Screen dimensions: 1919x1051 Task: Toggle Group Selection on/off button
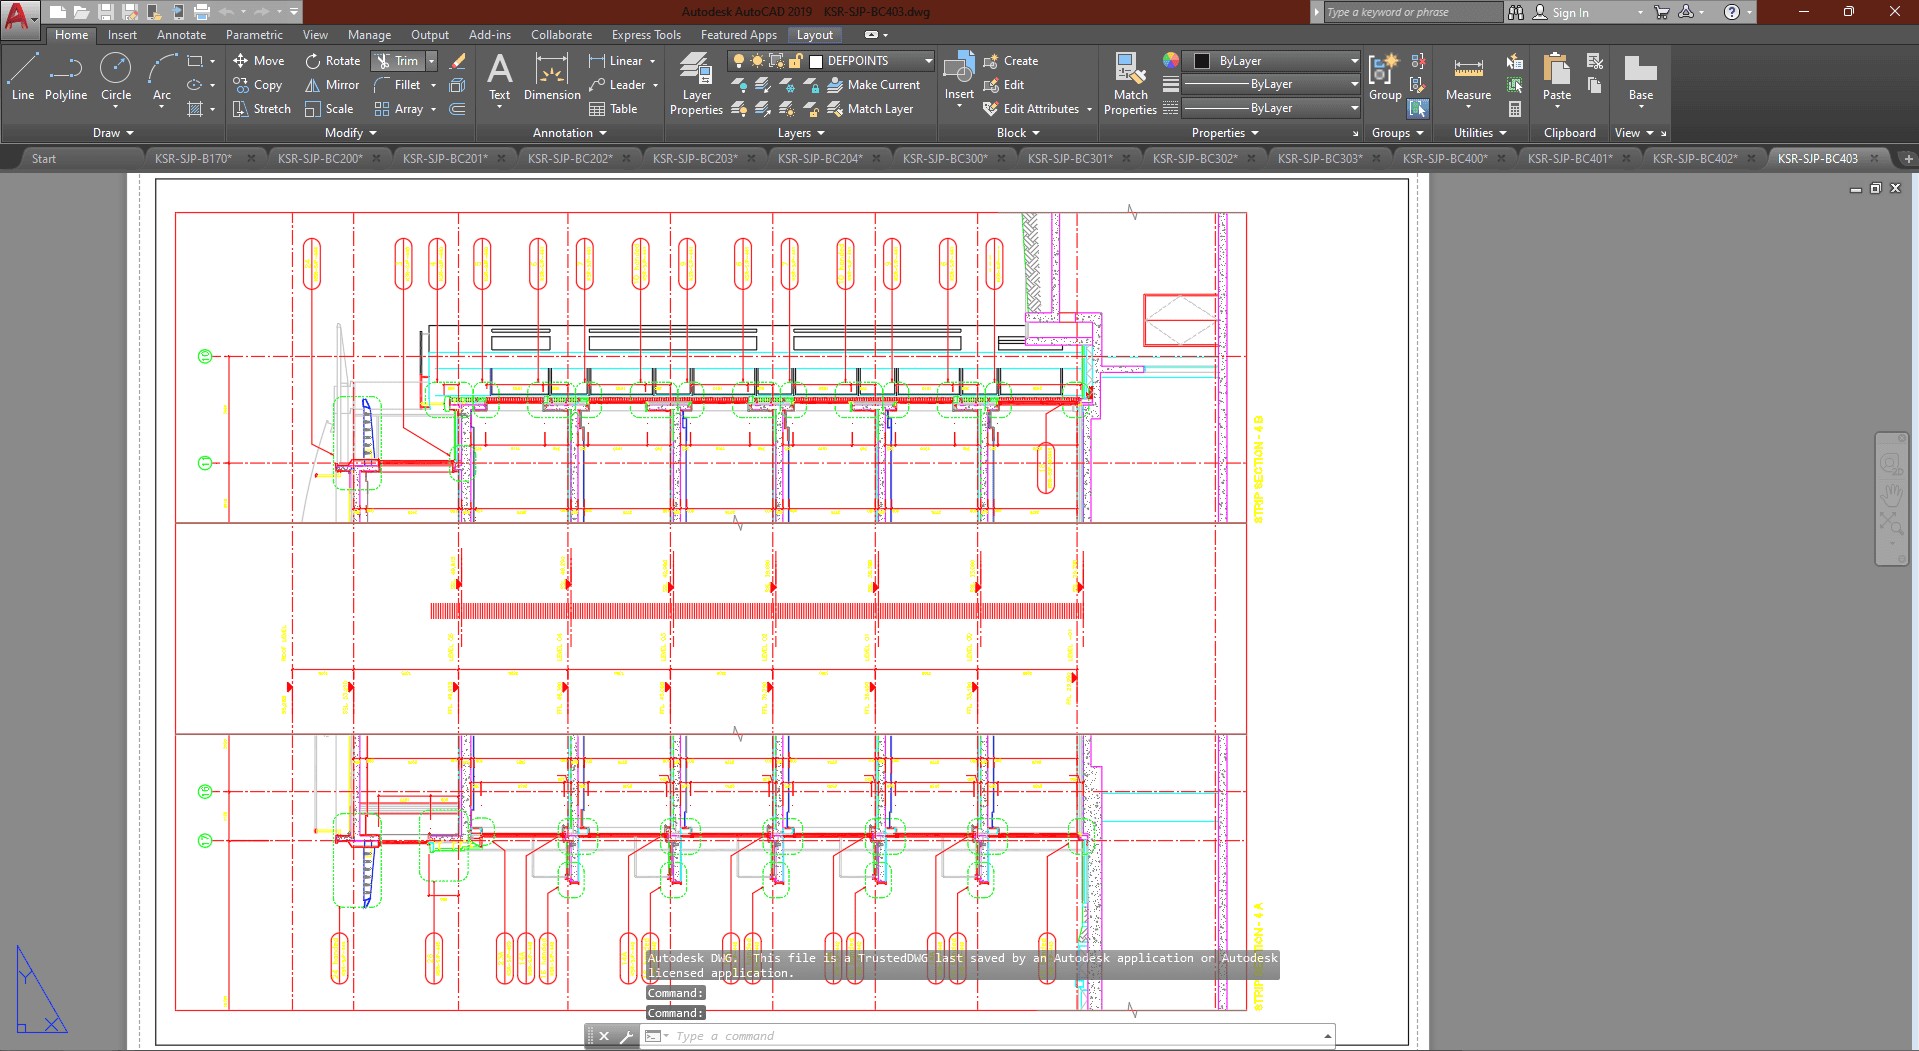pos(1418,109)
